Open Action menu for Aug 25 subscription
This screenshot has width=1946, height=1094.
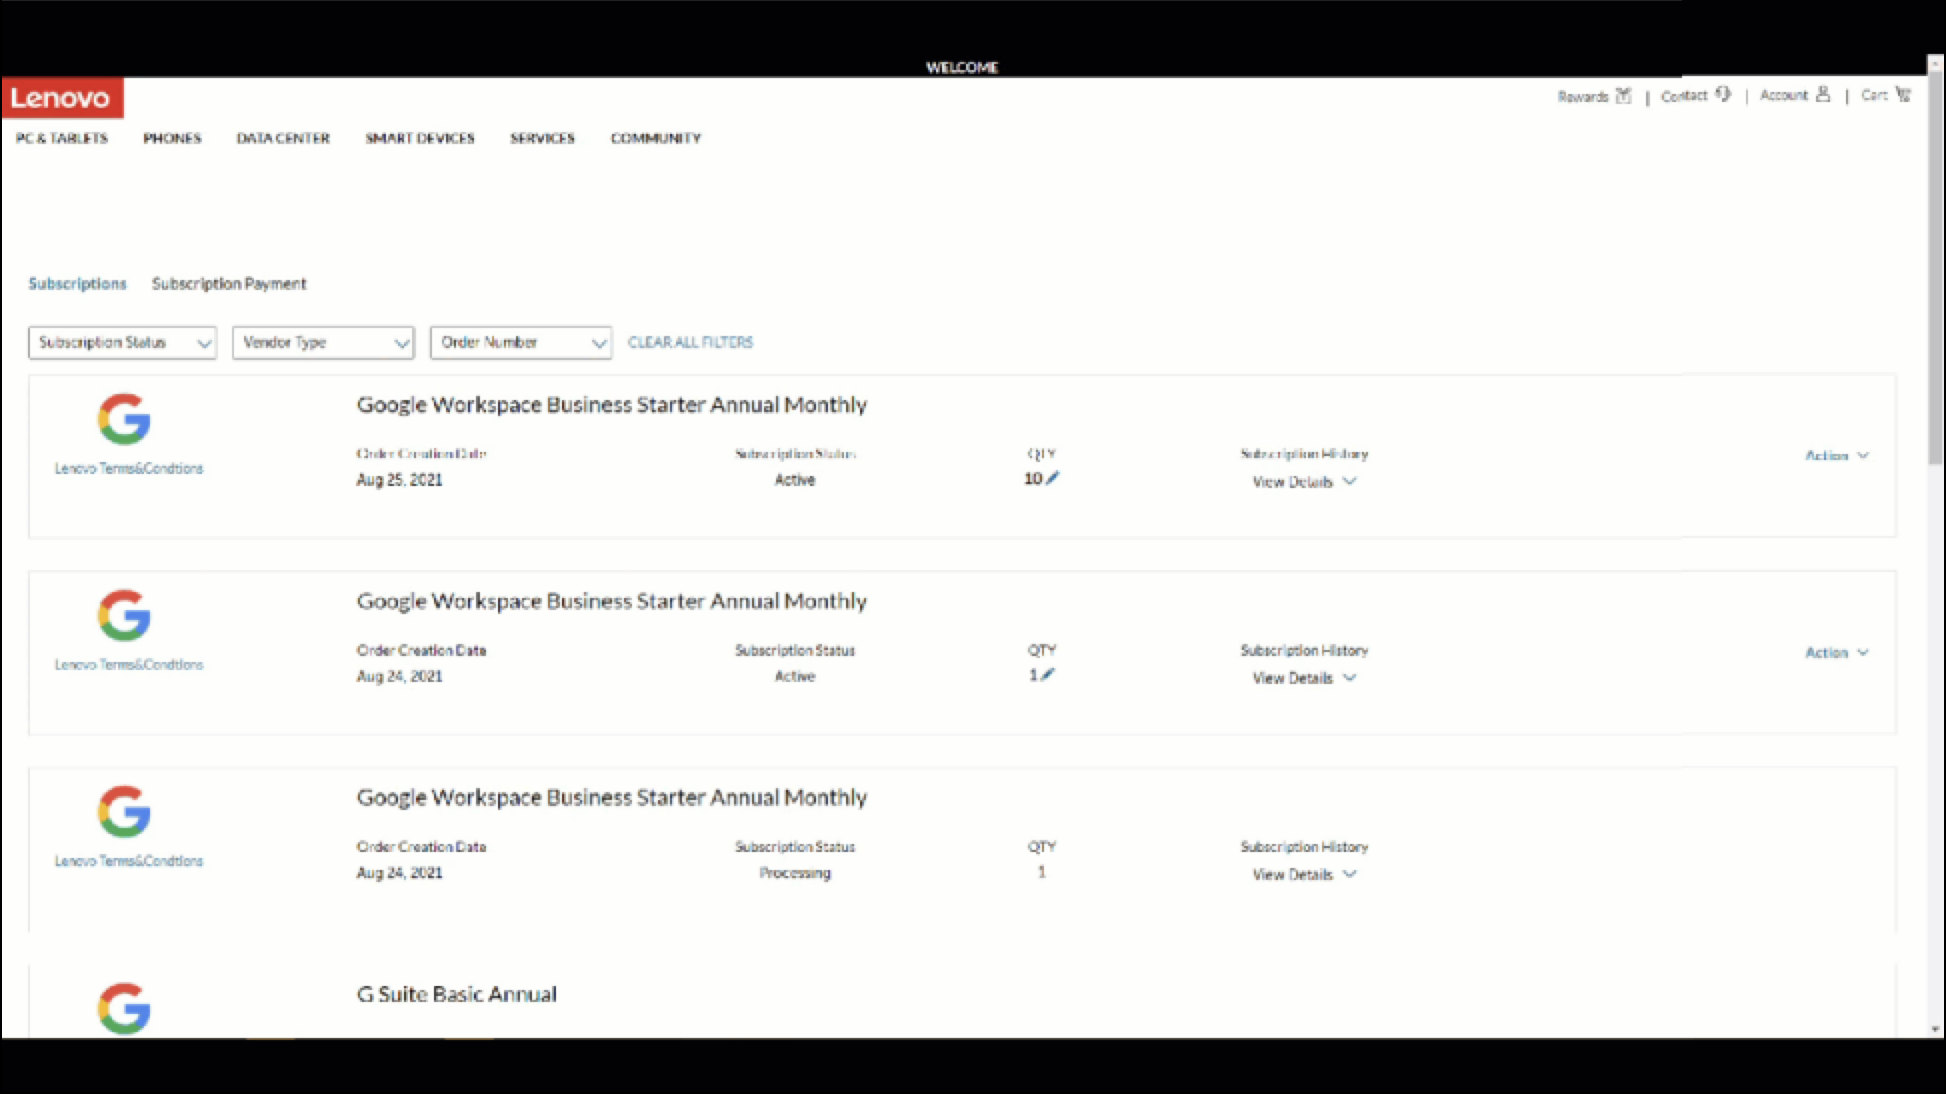1836,455
